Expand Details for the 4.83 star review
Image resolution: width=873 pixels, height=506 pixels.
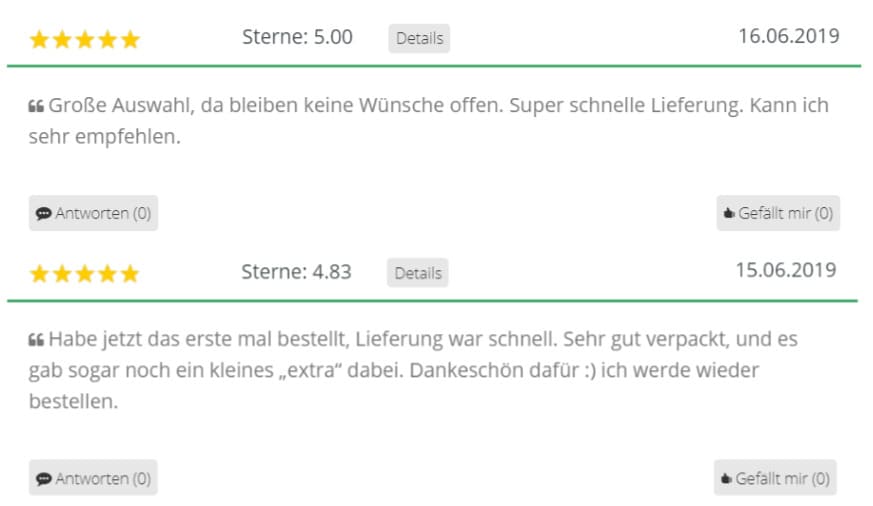pos(418,273)
